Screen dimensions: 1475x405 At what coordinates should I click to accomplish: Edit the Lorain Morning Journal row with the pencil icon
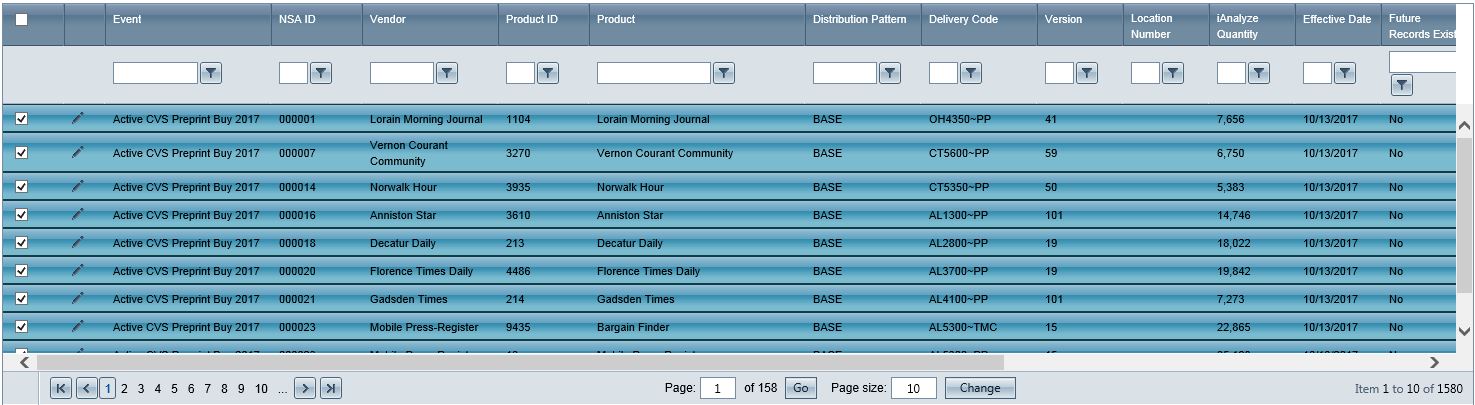(78, 118)
